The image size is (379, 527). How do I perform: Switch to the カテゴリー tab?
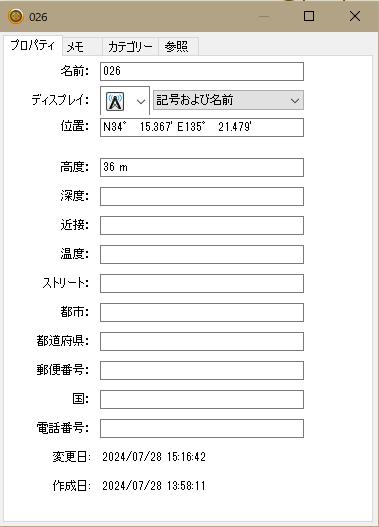[130, 46]
